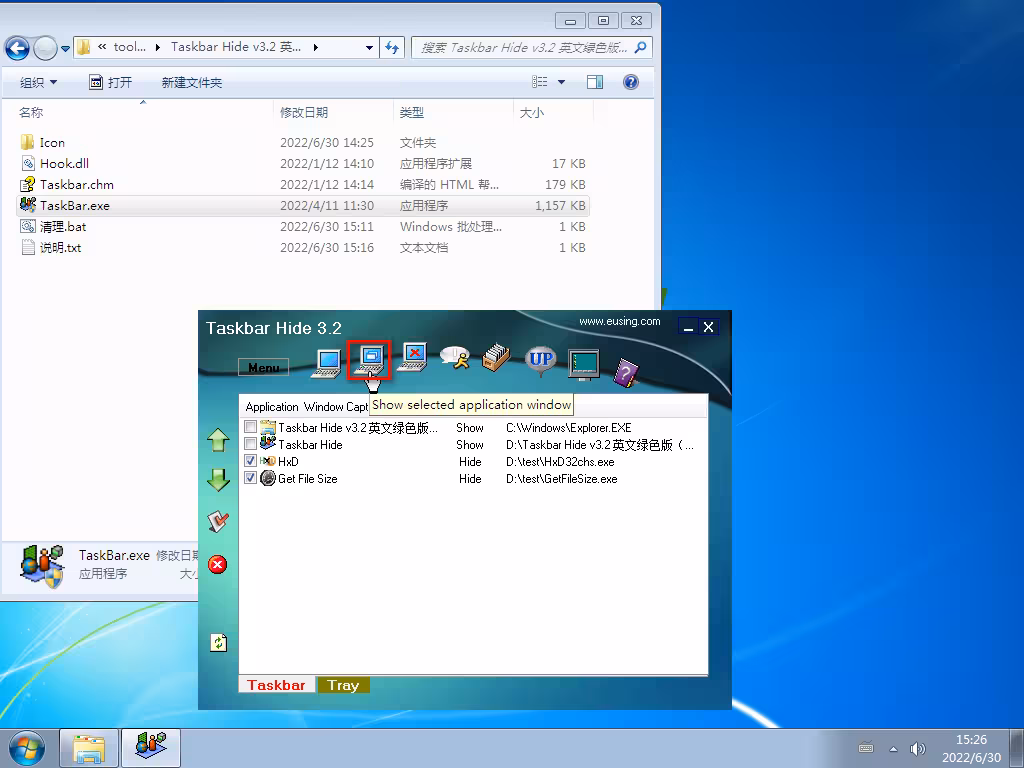Image resolution: width=1024 pixels, height=768 pixels.
Task: Click the search magnifier icon
Action: click(x=641, y=47)
